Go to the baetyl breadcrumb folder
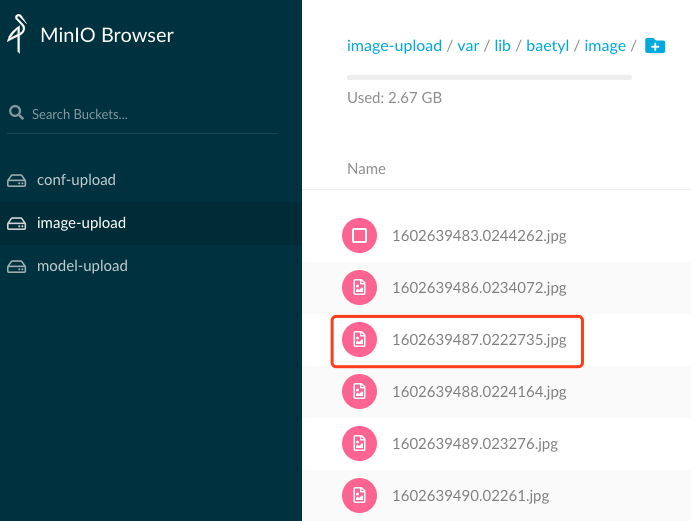691x521 pixels. coord(547,46)
